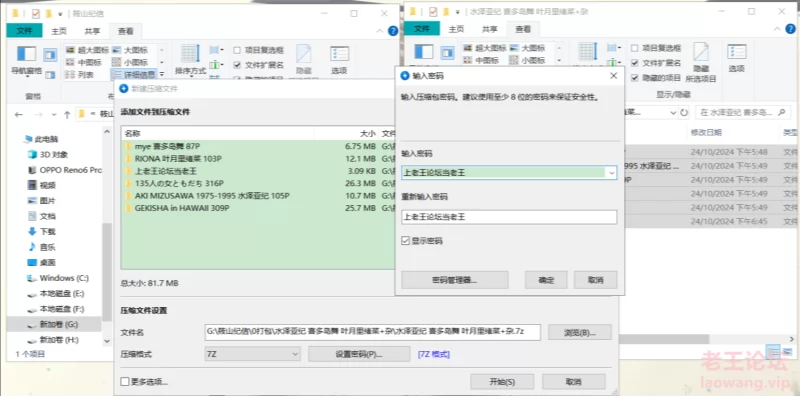
Task: Go up one folder in 筱山纪信 window
Action: tap(67, 114)
